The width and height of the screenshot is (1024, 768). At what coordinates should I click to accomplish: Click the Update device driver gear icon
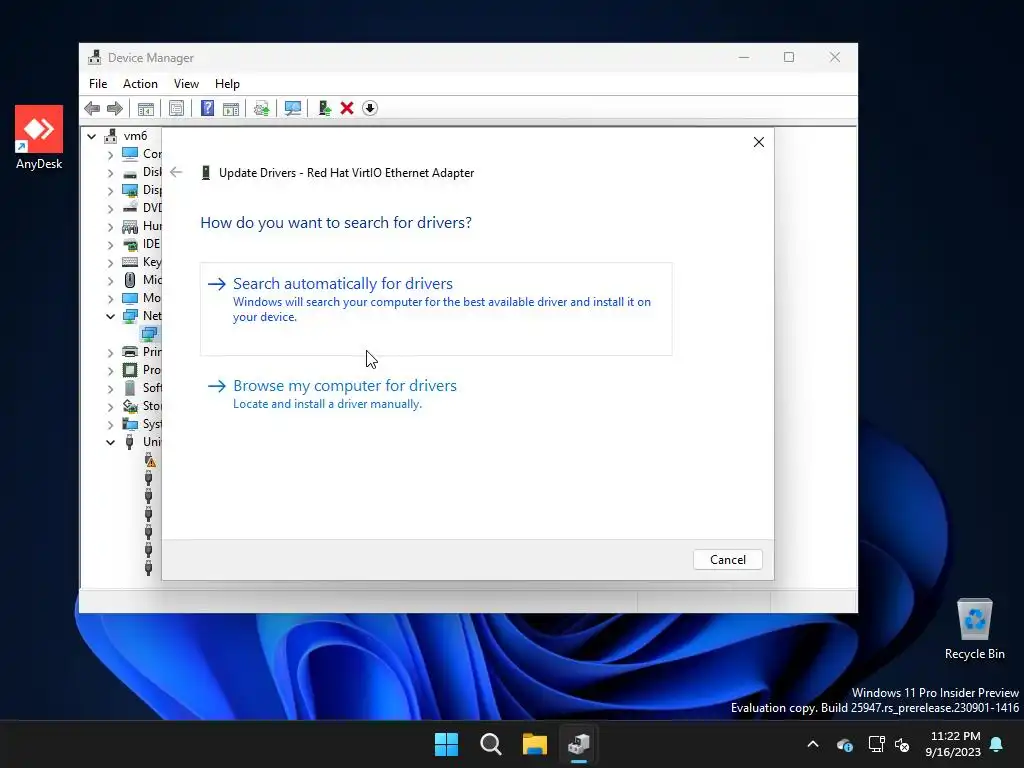261,108
